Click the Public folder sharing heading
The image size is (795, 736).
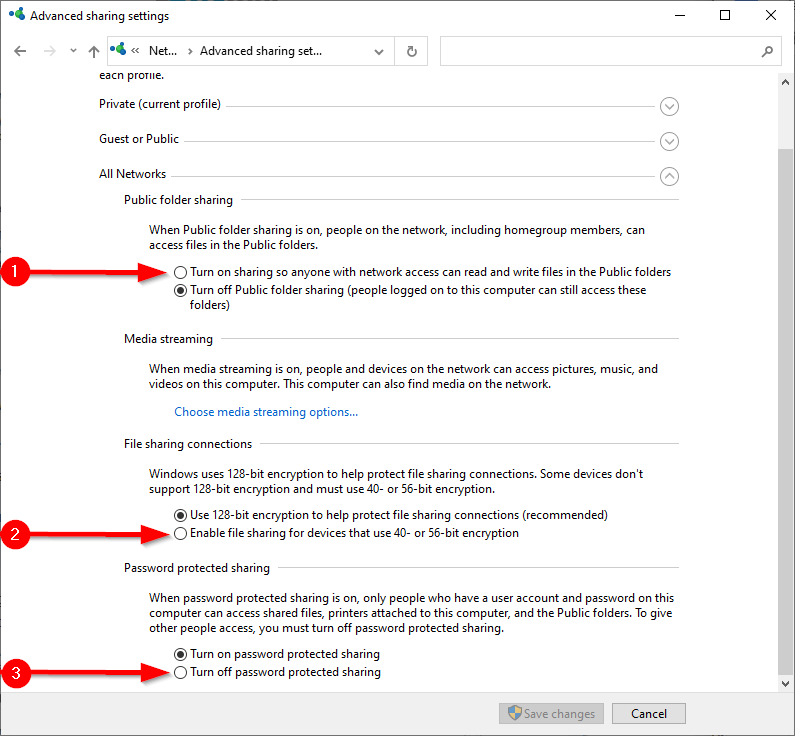pyautogui.click(x=178, y=200)
